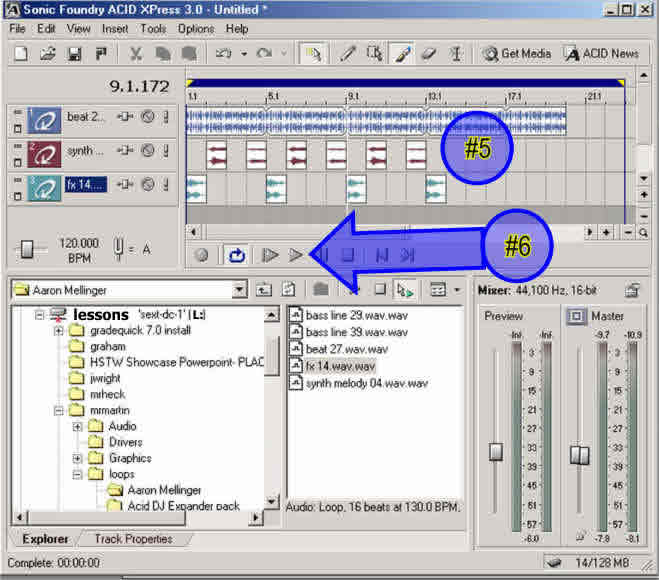Expand the Audio folder in tree
Screen dimensions: 659x580
click(77, 426)
